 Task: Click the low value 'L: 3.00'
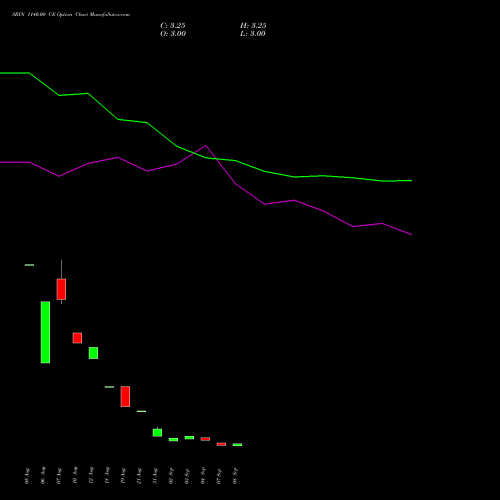(x=253, y=34)
